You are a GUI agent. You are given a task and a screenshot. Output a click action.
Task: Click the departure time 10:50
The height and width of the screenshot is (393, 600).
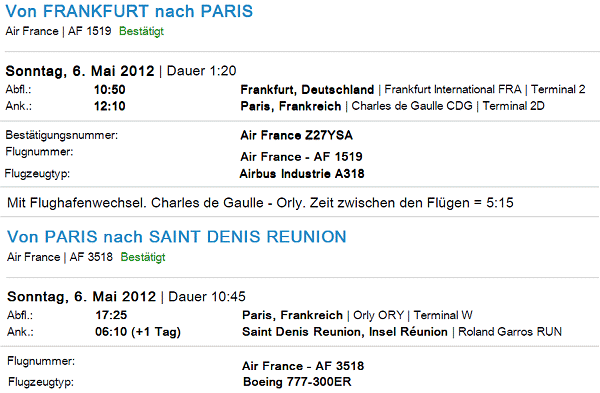[110, 90]
